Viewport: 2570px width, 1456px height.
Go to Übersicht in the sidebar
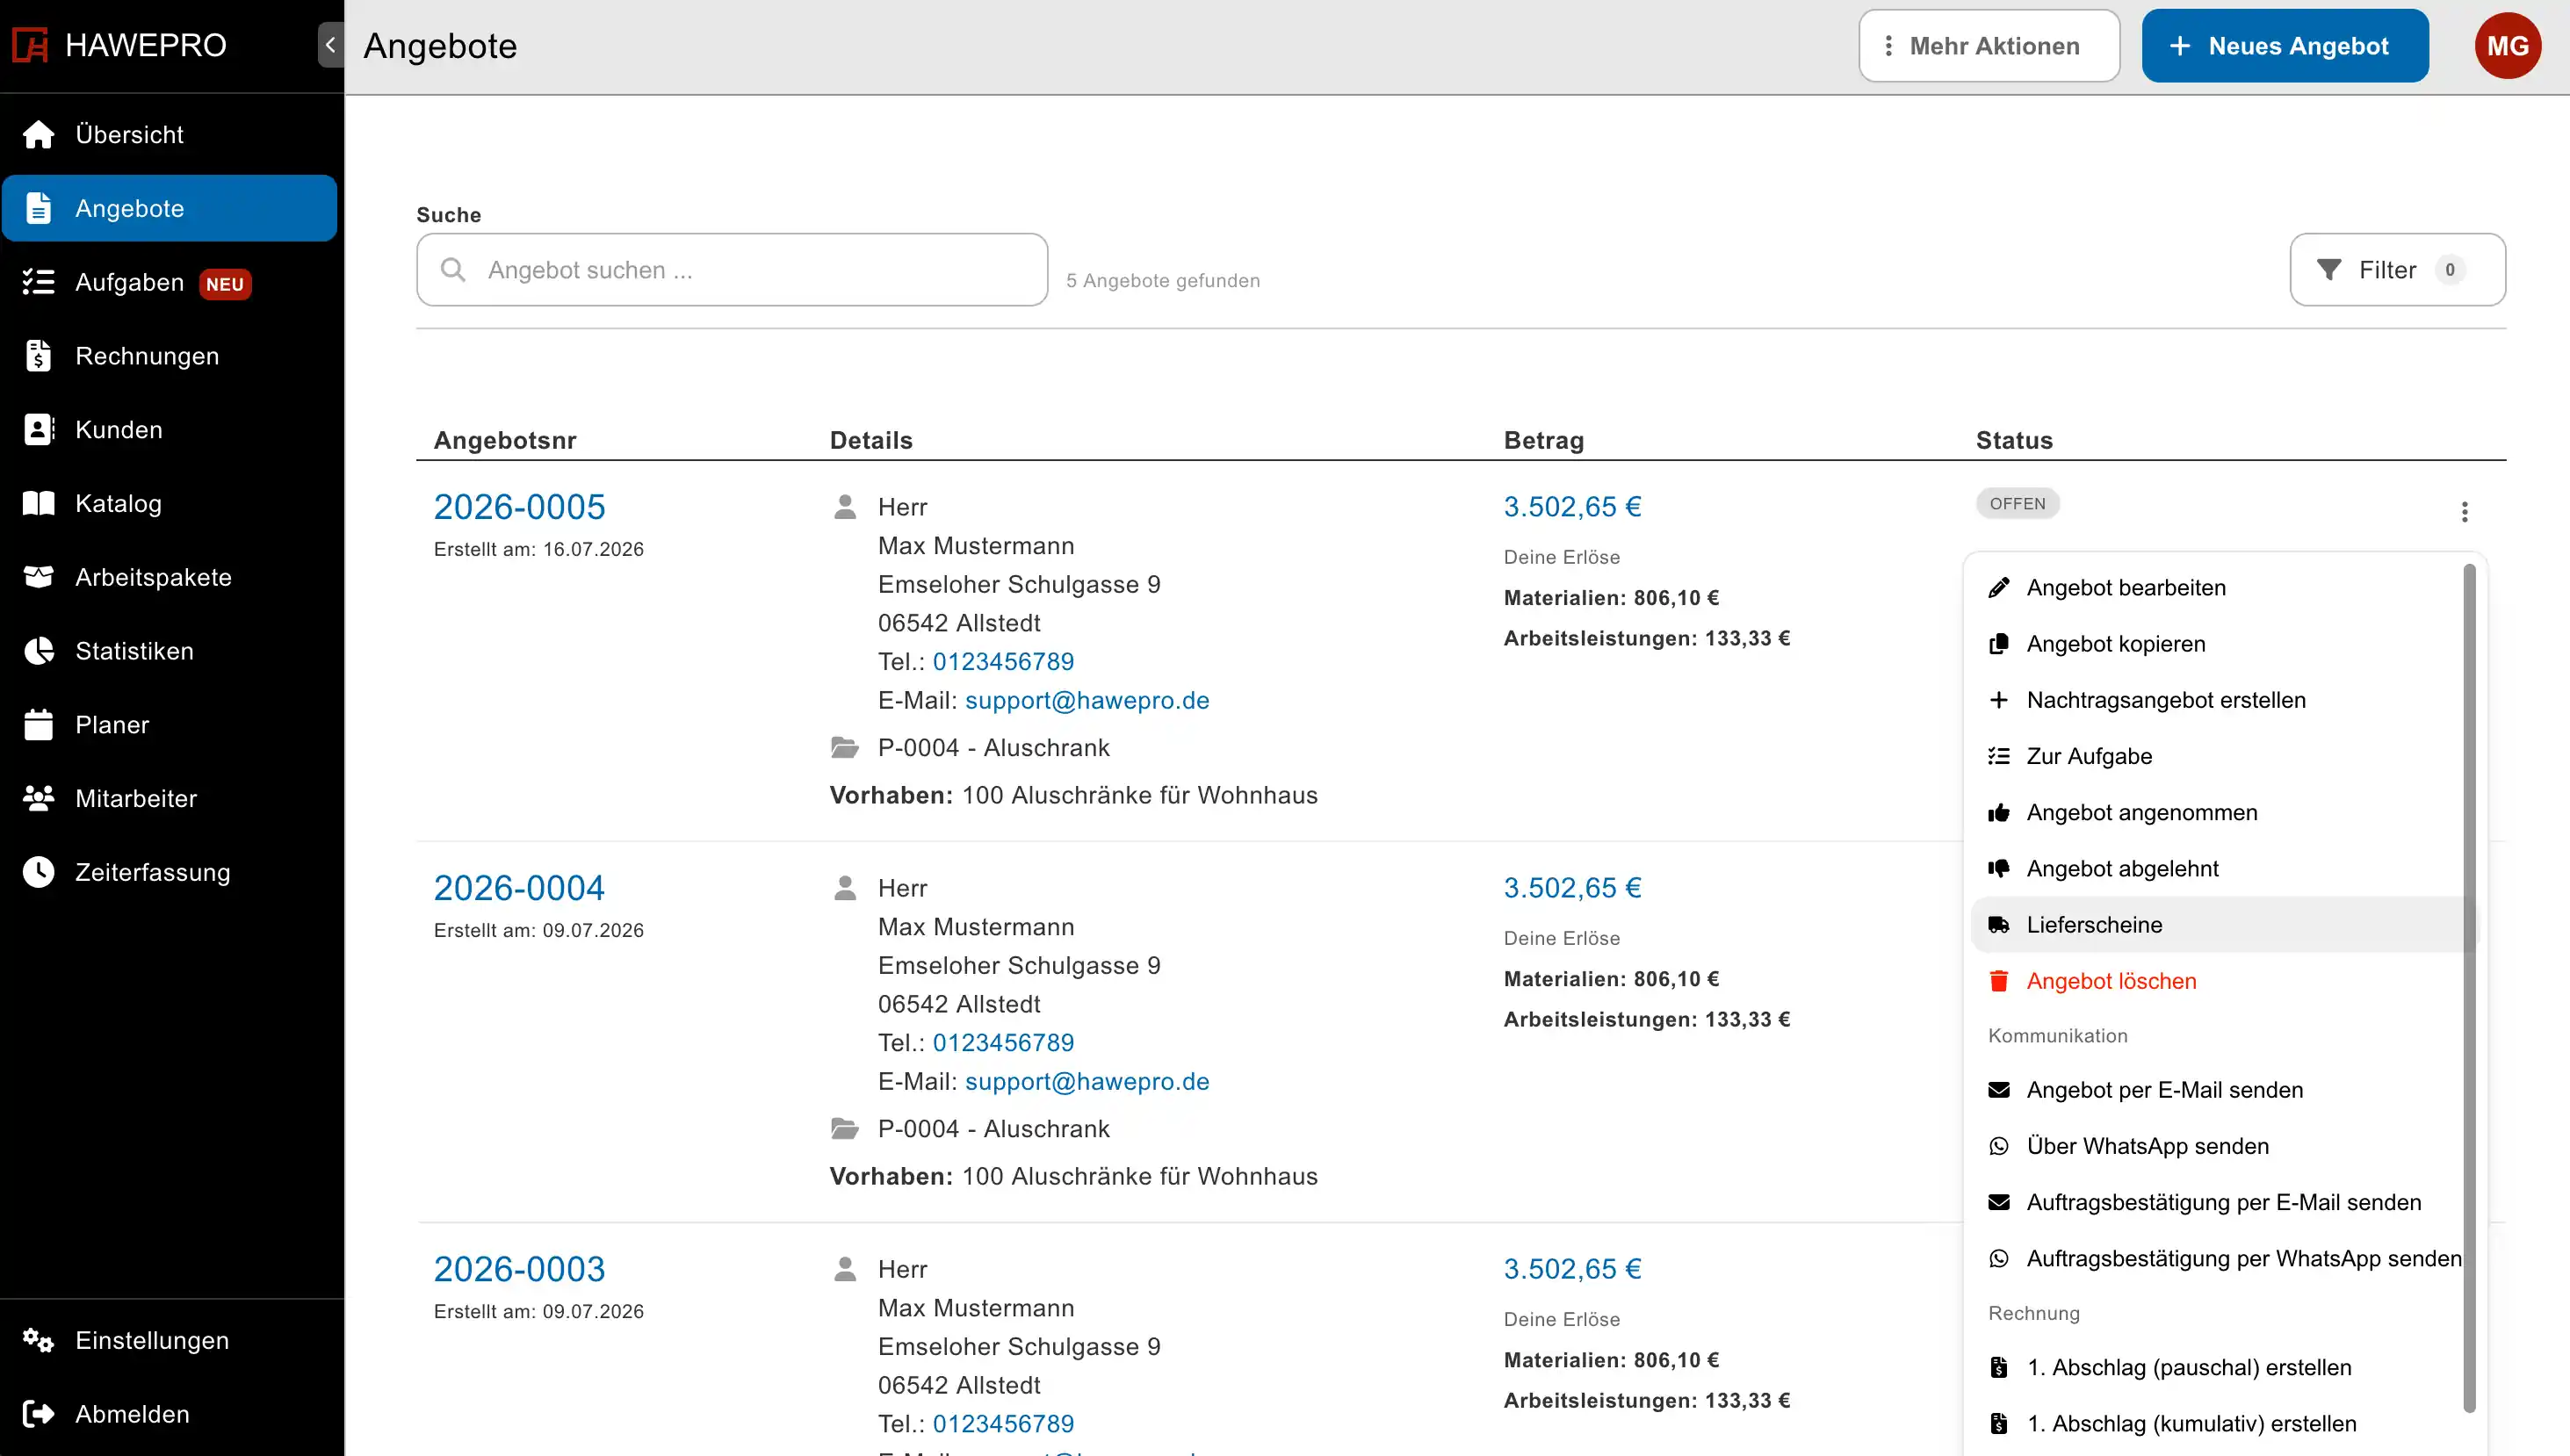coord(169,134)
